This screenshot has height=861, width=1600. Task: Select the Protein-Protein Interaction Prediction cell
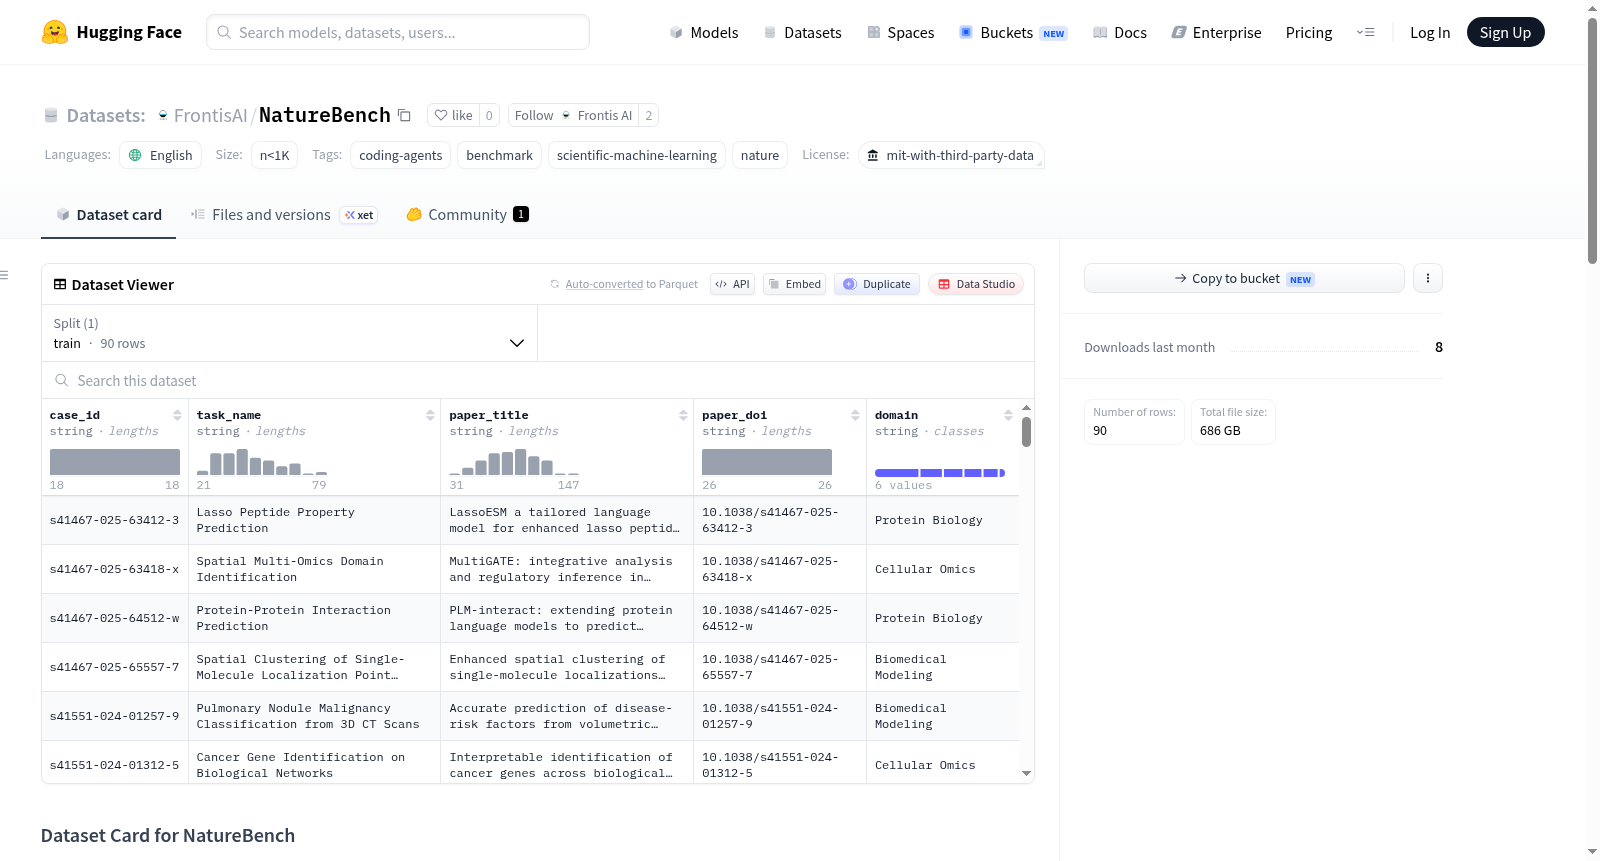(x=314, y=618)
